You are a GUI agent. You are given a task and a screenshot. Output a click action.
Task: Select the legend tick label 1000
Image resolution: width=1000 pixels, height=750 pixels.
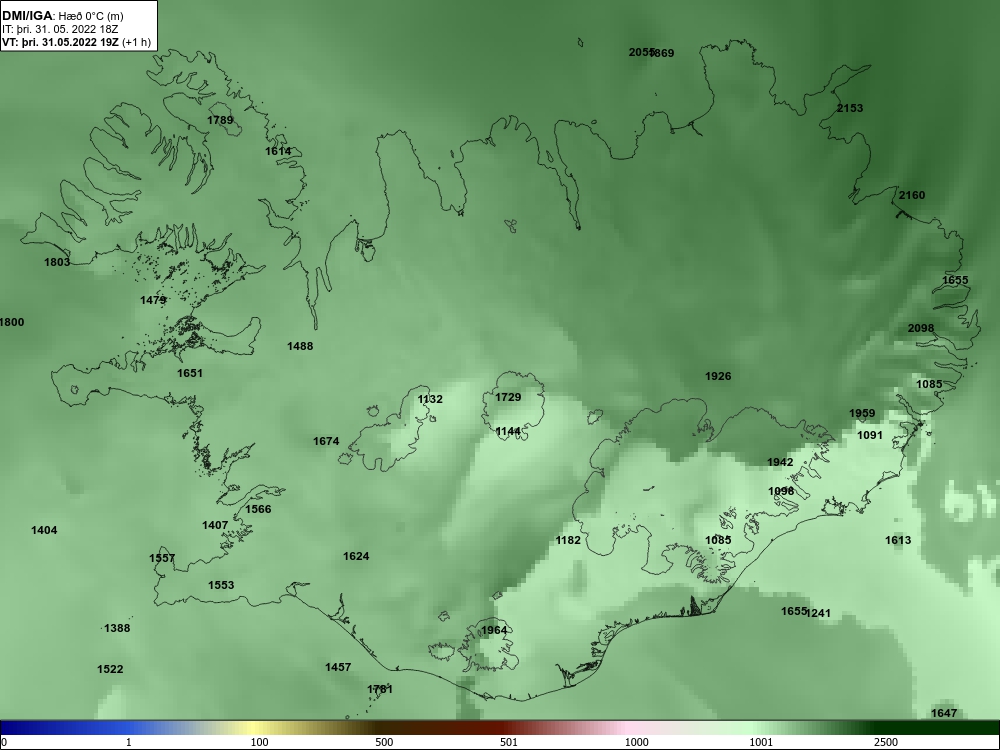(x=636, y=742)
